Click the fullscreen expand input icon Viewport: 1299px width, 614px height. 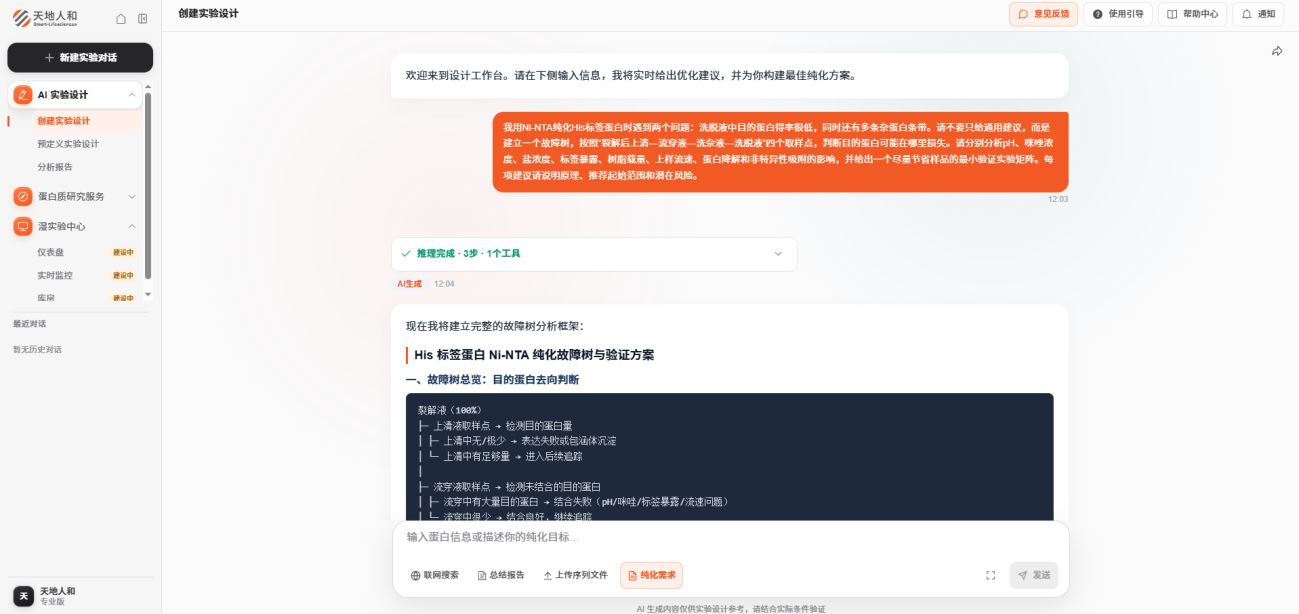pyautogui.click(x=990, y=575)
